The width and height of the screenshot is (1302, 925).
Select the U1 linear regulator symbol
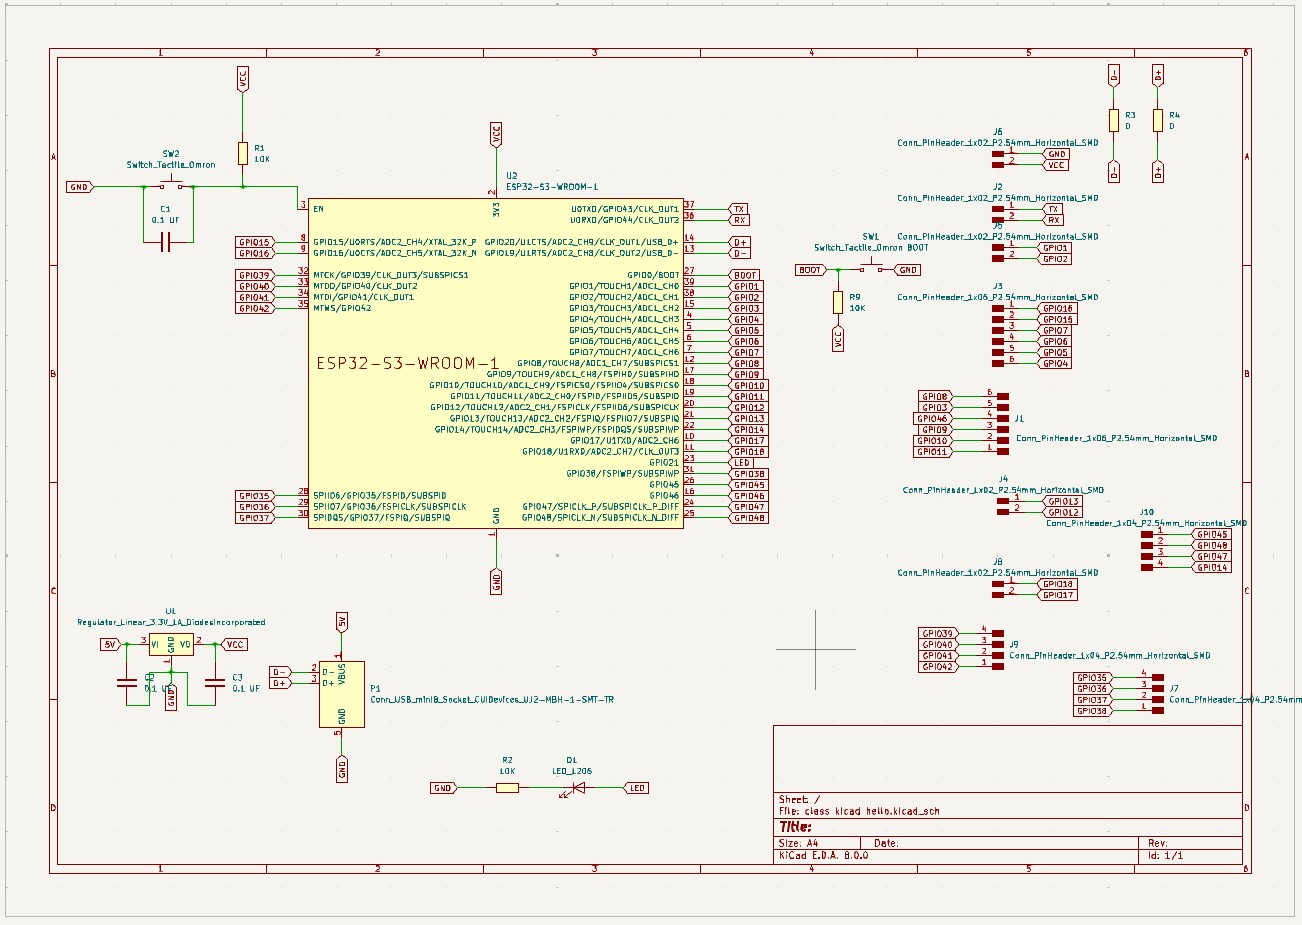point(170,645)
